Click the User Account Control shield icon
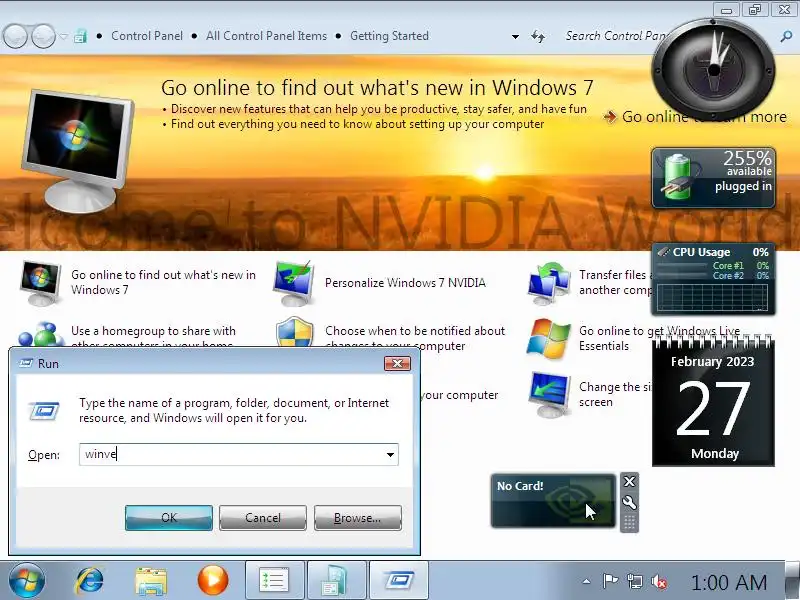Image resolution: width=800 pixels, height=600 pixels. coord(294,332)
